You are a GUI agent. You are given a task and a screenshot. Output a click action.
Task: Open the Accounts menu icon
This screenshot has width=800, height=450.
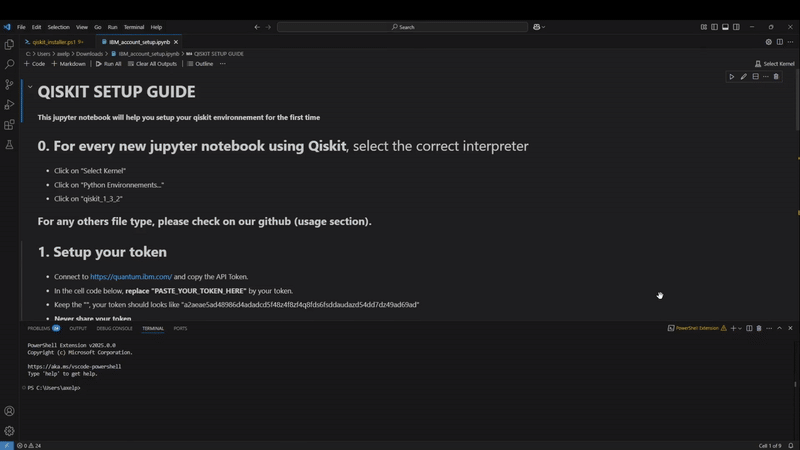click(9, 411)
